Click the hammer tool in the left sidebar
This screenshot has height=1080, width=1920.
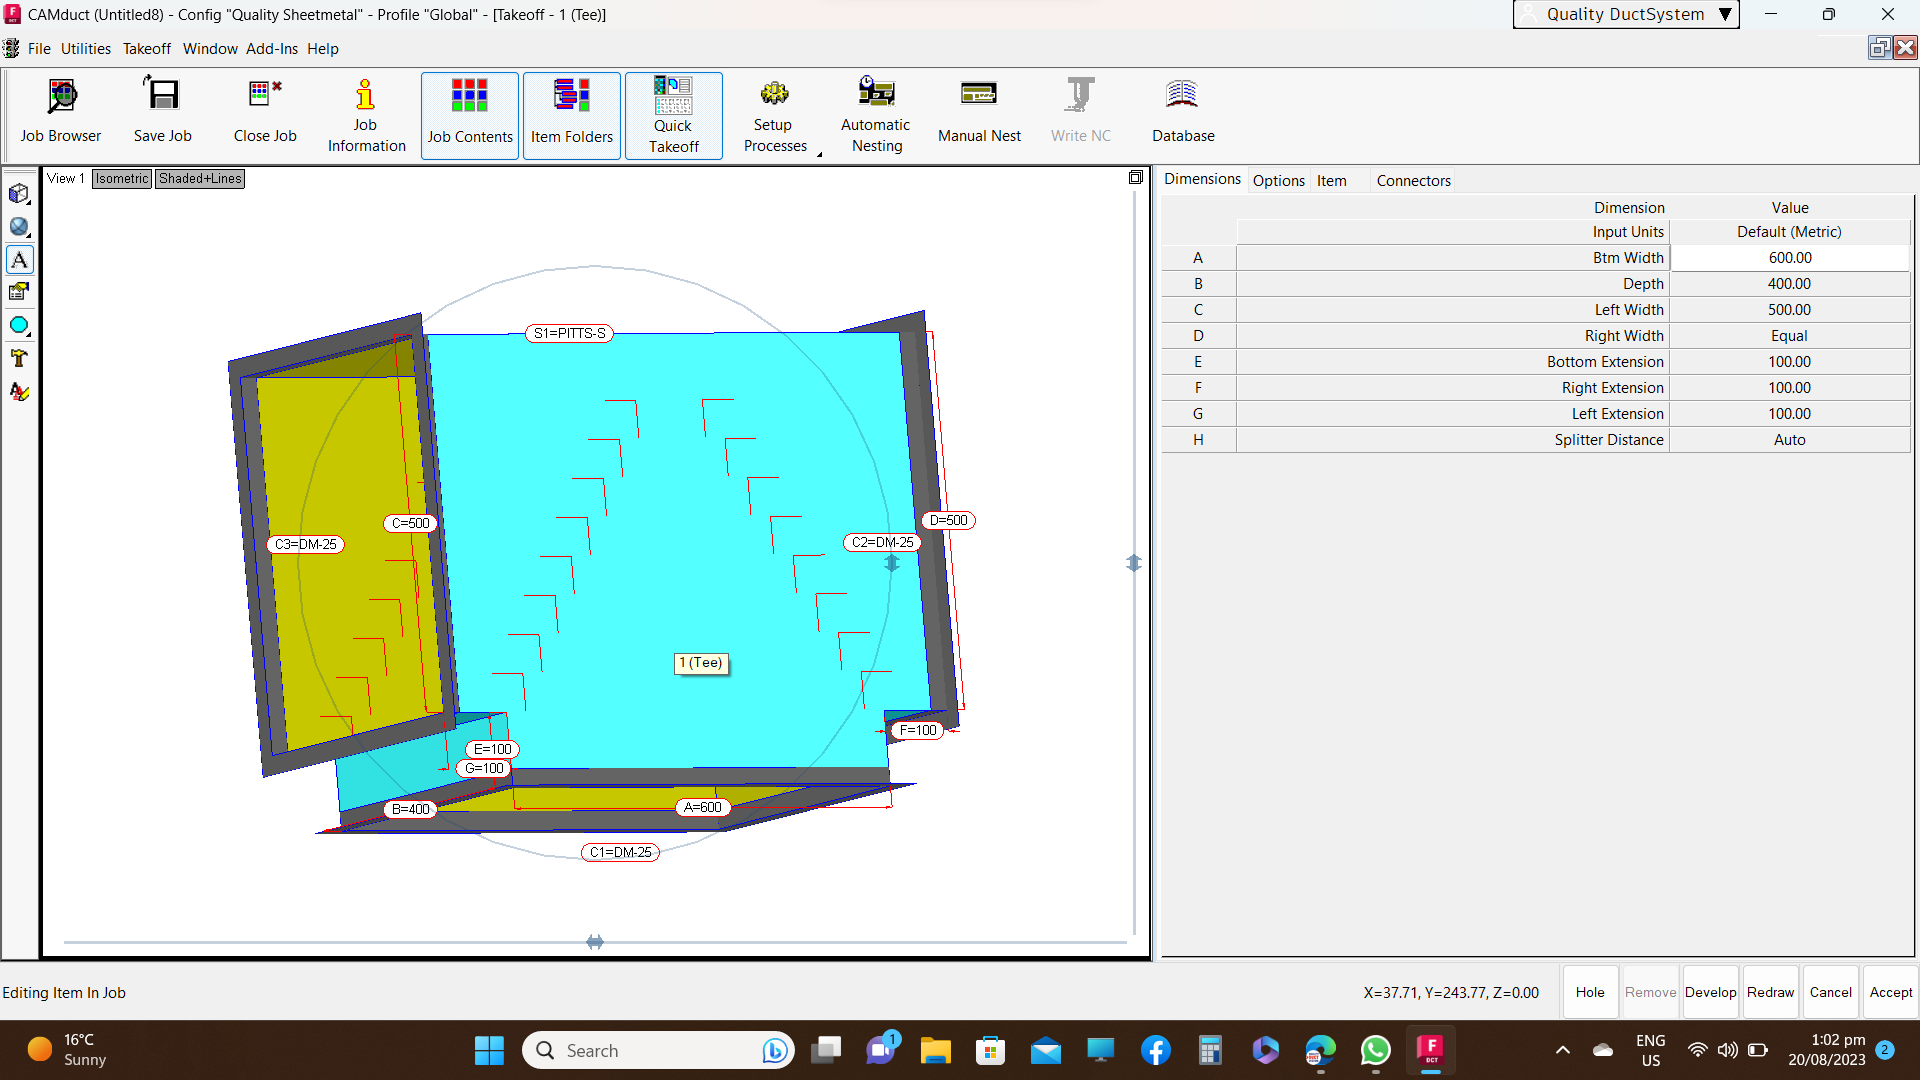point(19,358)
